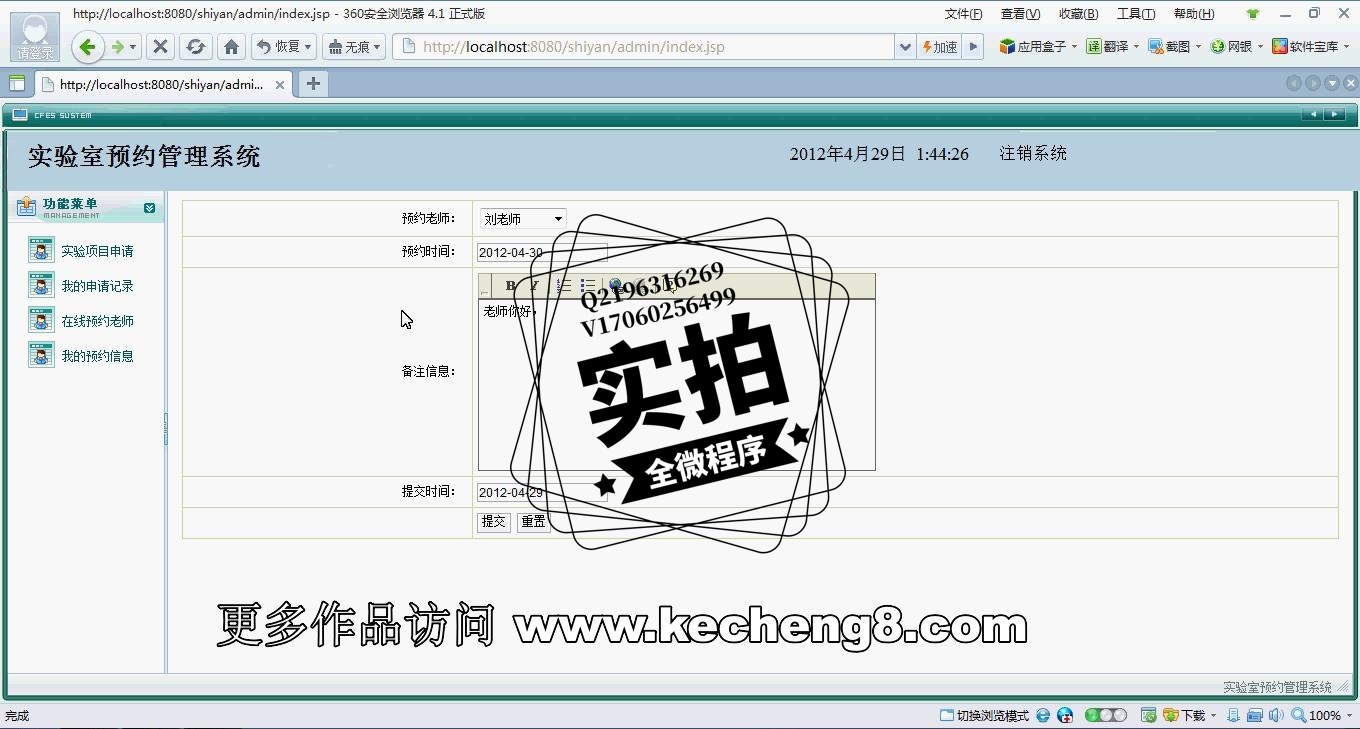Click the green traffic-light status indicator

pos(1106,716)
